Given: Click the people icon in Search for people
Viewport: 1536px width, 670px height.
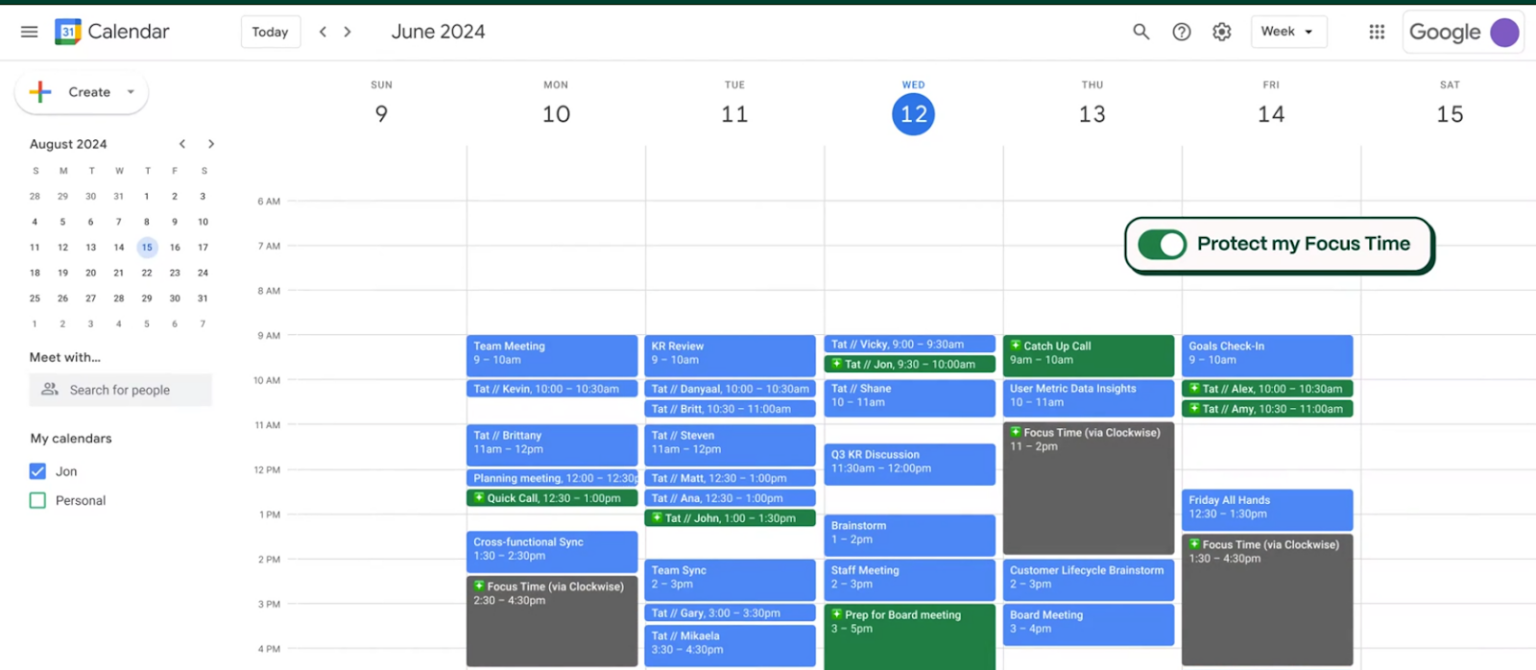Looking at the screenshot, I should tap(49, 389).
